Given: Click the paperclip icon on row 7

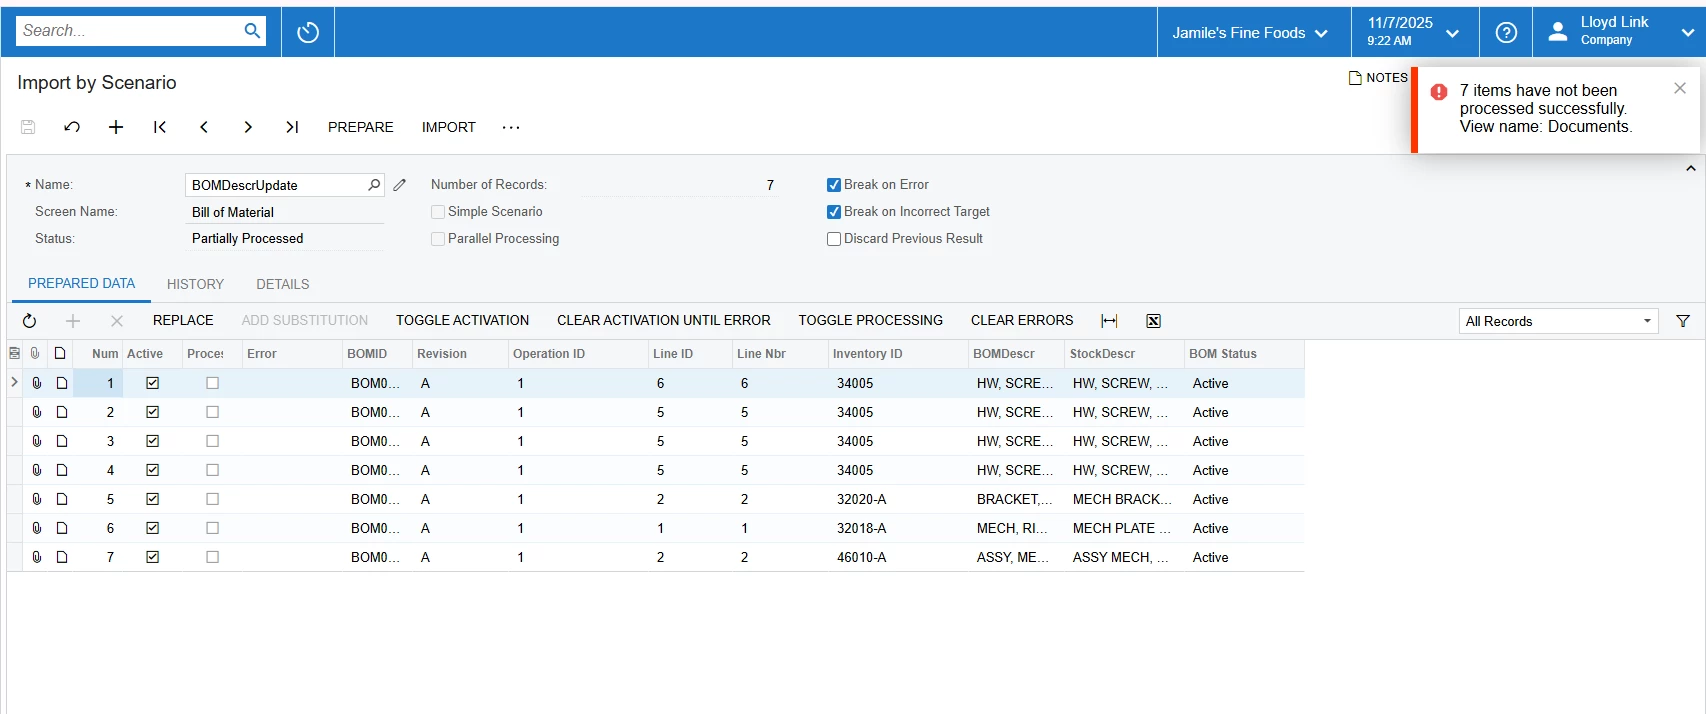Looking at the screenshot, I should pos(37,557).
